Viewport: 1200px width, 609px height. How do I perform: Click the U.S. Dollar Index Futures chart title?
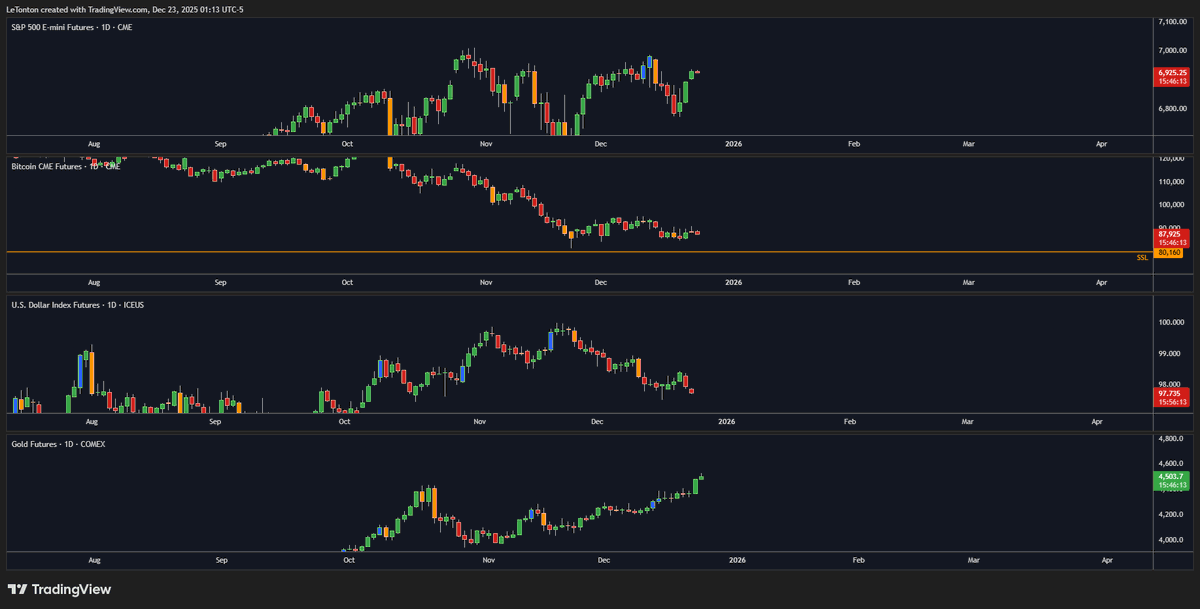tap(77, 305)
